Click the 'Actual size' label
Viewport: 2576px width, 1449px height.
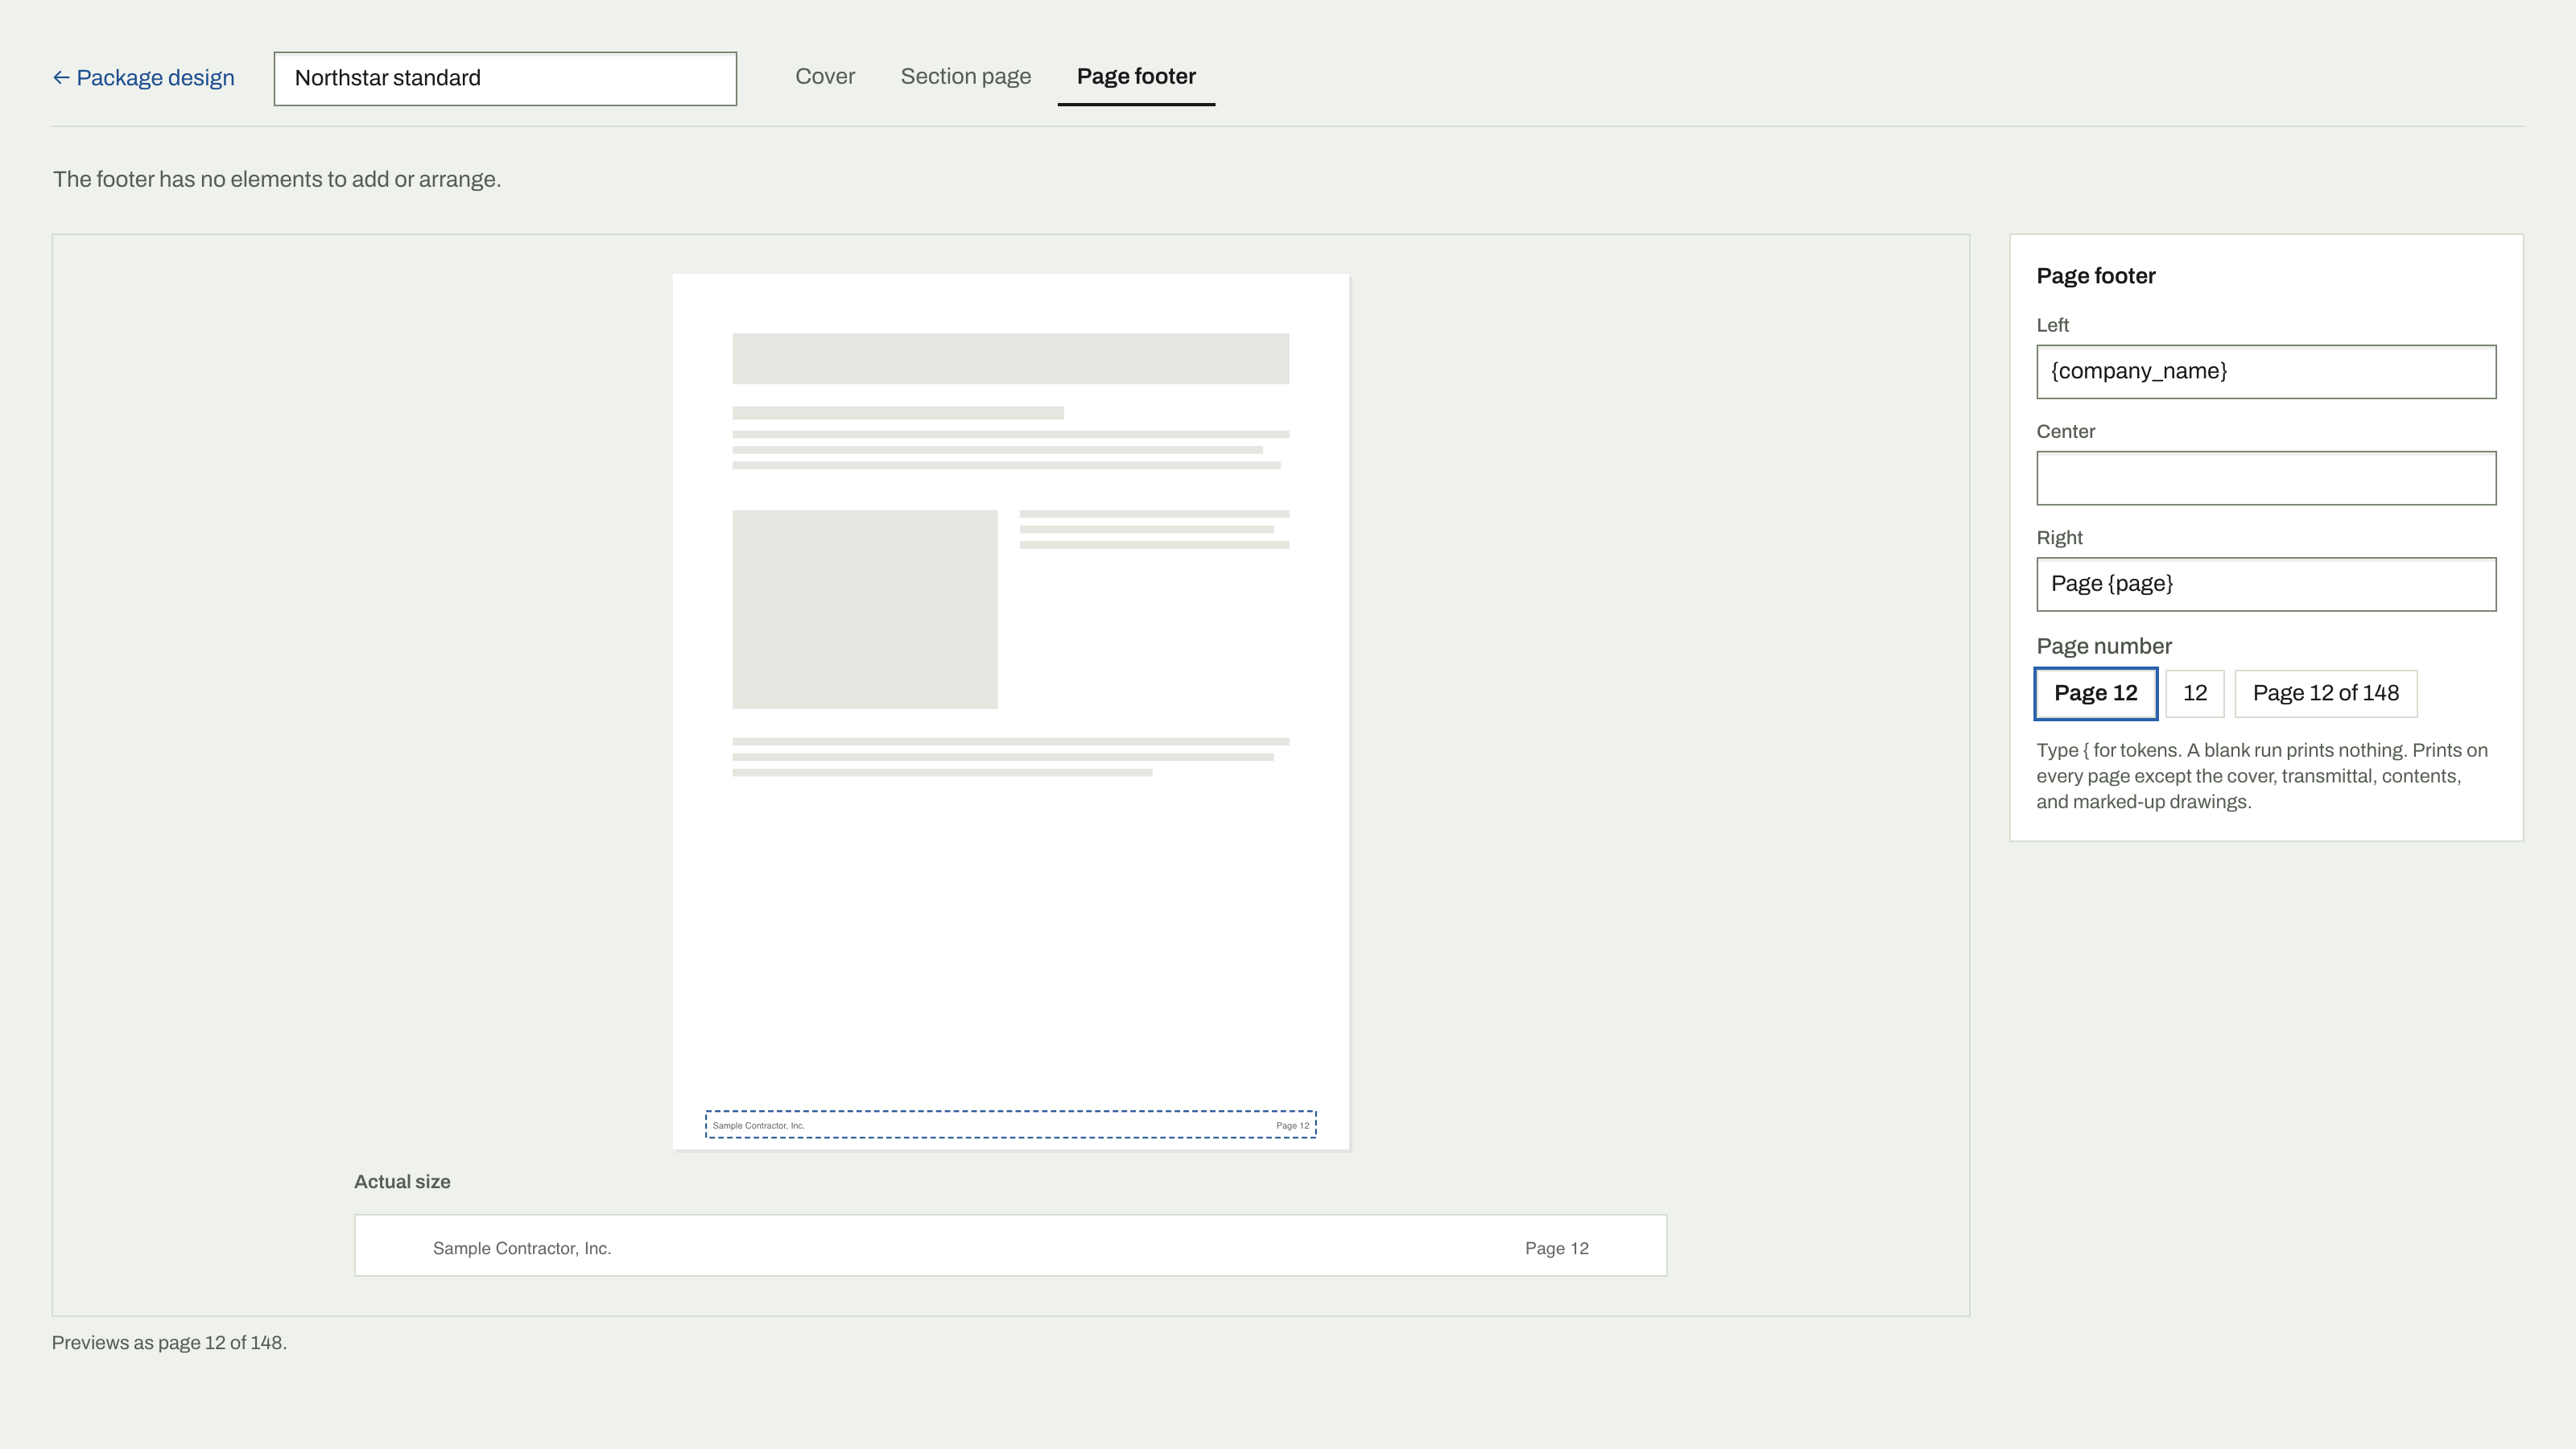pos(402,1182)
